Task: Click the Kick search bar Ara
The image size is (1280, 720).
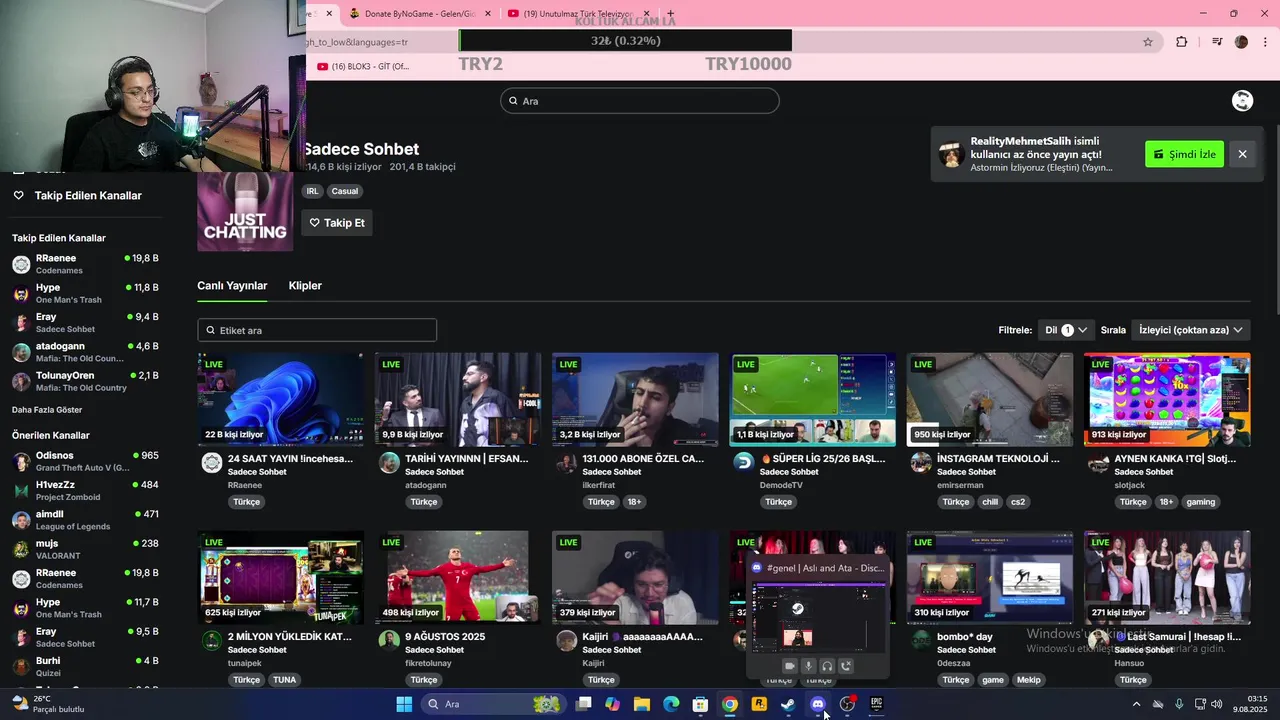Action: [640, 101]
